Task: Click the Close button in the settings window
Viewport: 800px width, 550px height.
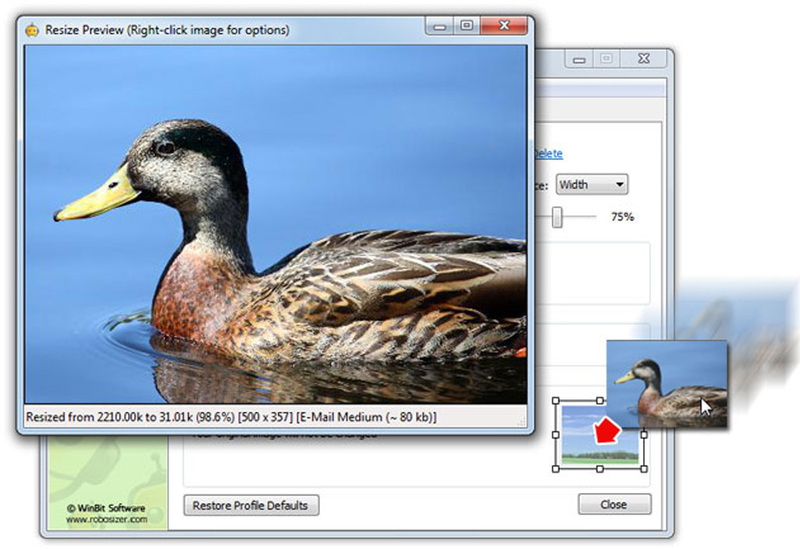Action: click(x=614, y=505)
